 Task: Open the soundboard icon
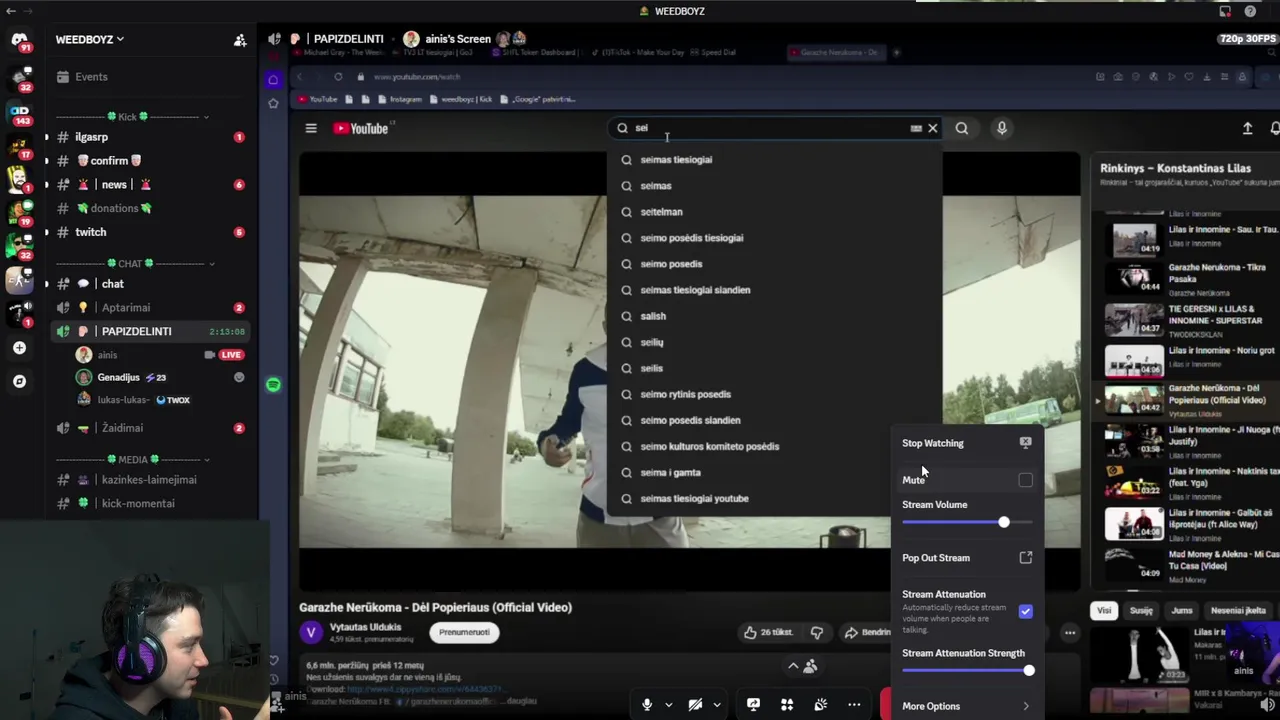pyautogui.click(x=821, y=705)
